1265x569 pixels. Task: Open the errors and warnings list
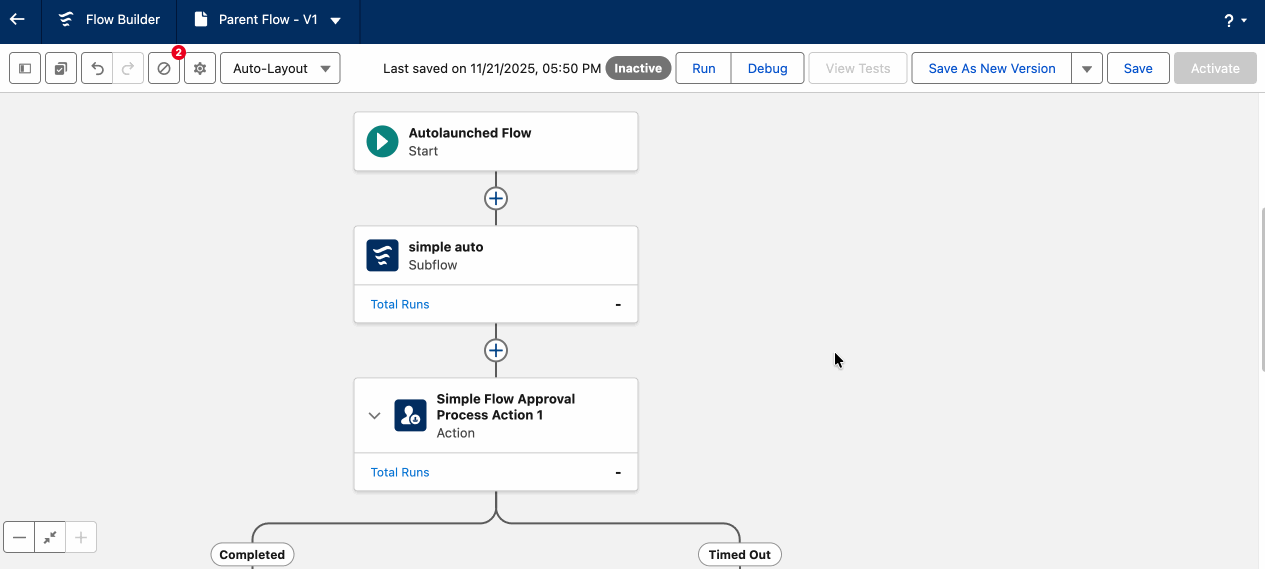164,68
